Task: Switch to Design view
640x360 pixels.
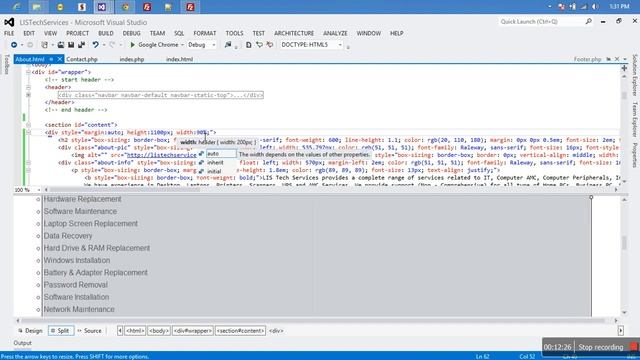Action: (x=30, y=331)
